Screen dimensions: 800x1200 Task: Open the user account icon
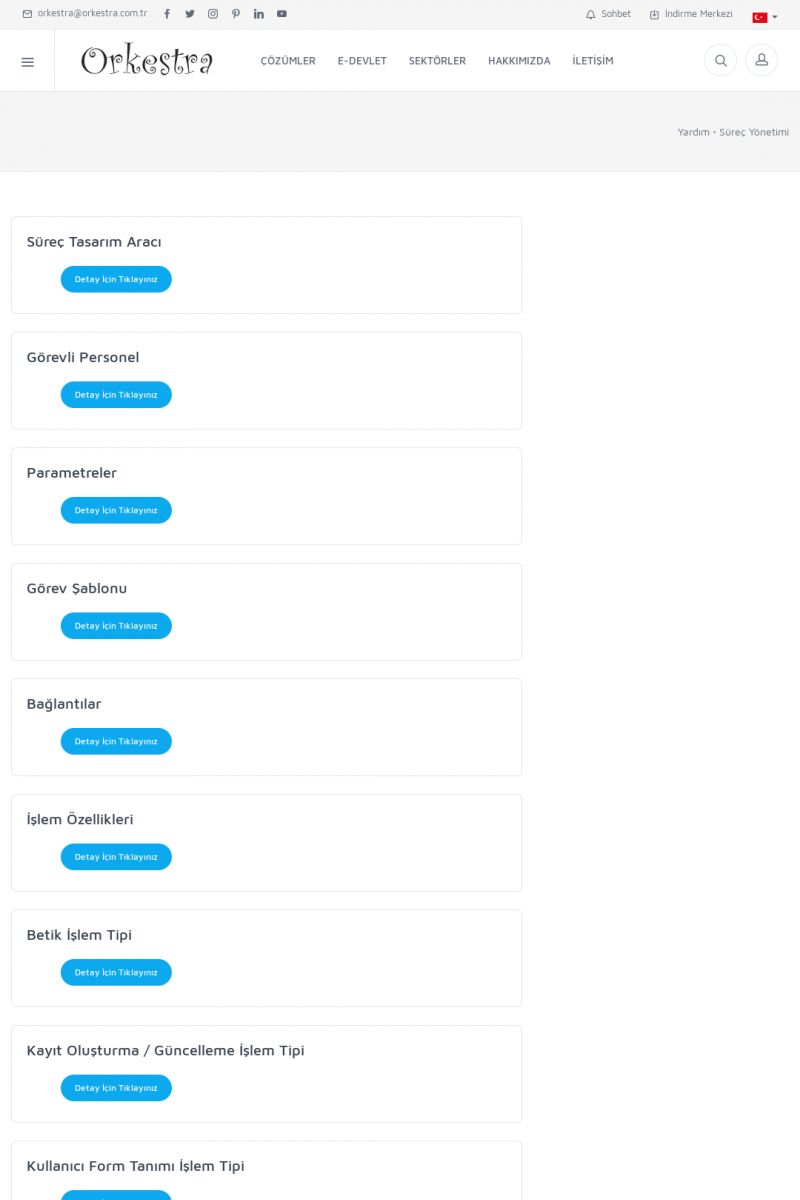point(761,60)
